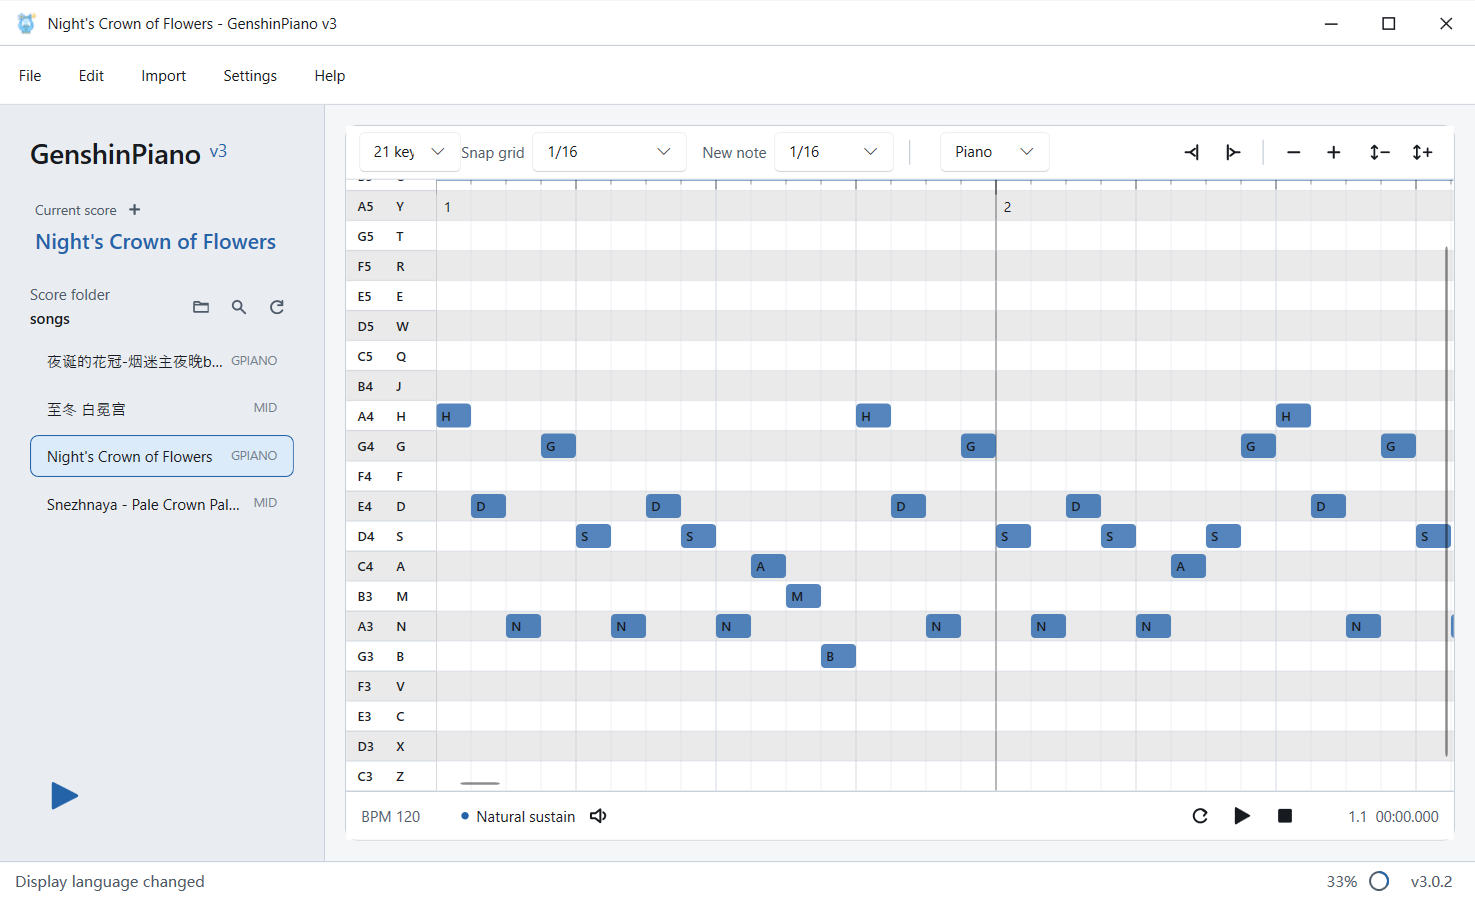Jump to next marker arrow icon
The width and height of the screenshot is (1475, 900).
pyautogui.click(x=1233, y=152)
